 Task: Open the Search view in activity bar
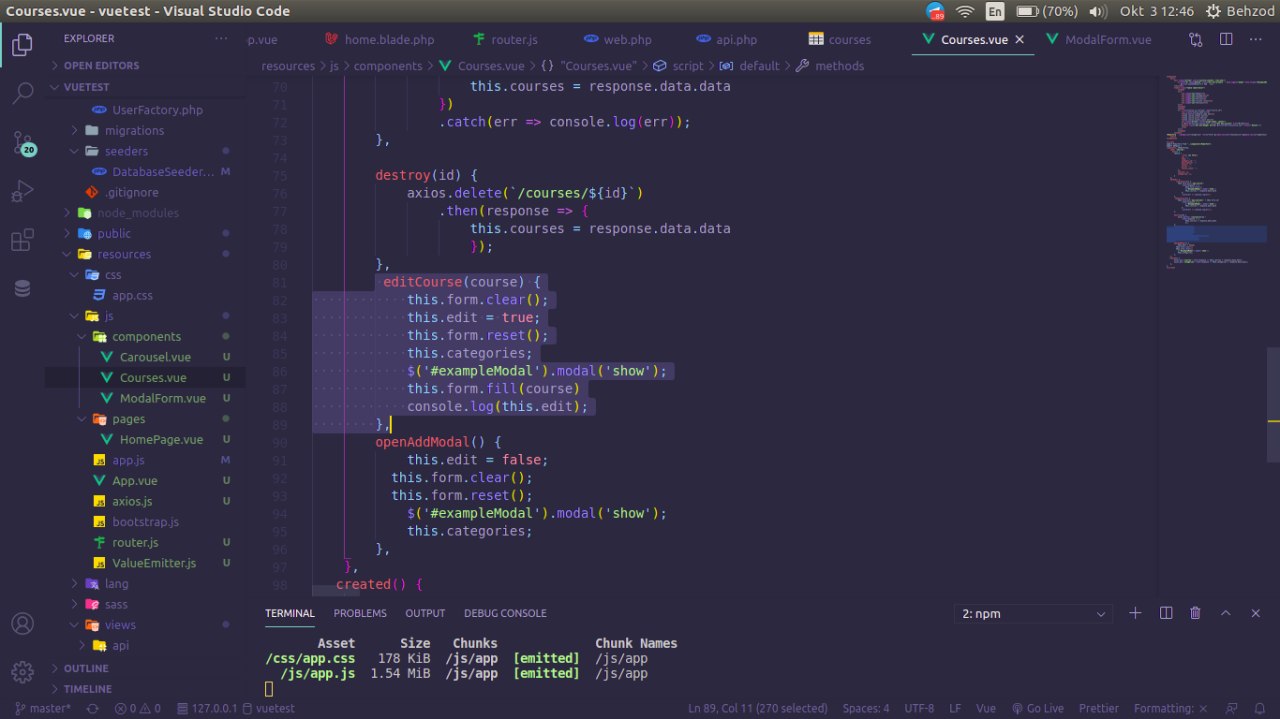pyautogui.click(x=22, y=94)
